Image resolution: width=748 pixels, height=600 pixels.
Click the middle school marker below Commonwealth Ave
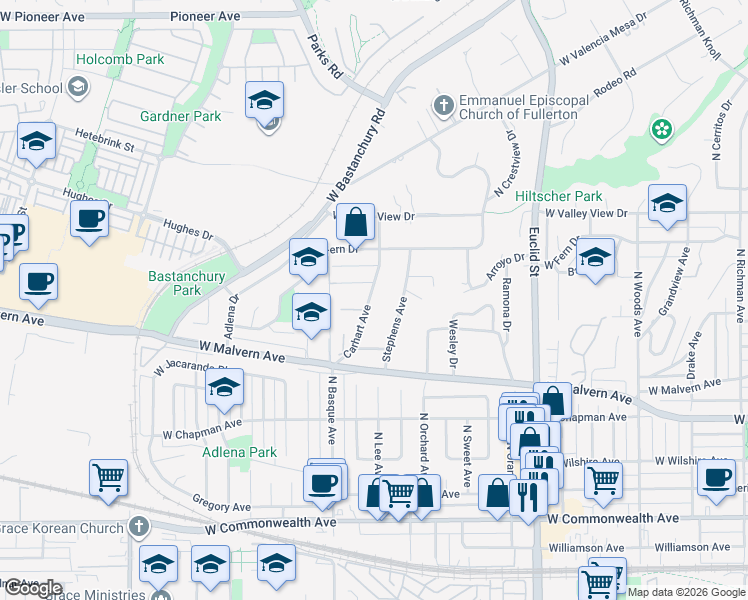(210, 565)
